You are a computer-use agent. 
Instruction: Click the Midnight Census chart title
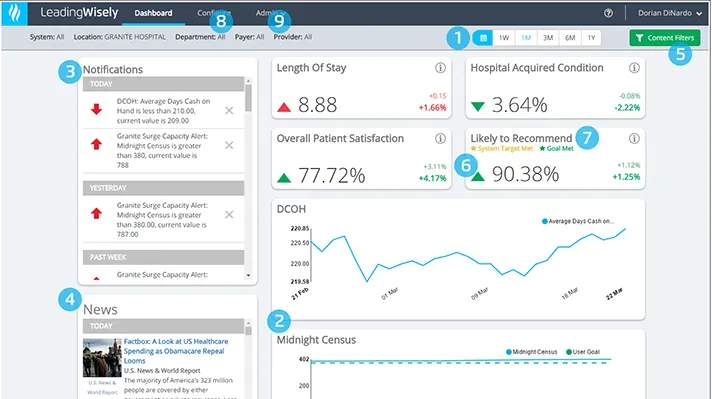click(316, 340)
